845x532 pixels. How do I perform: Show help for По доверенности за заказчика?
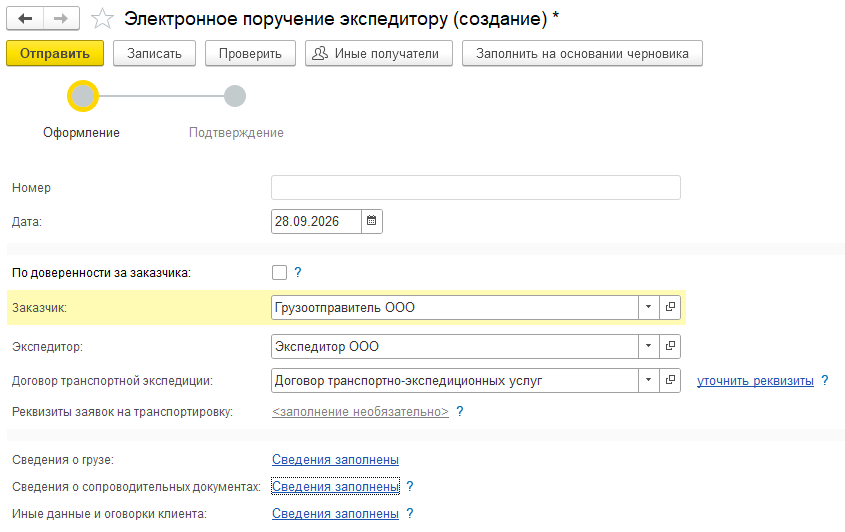pyautogui.click(x=297, y=272)
